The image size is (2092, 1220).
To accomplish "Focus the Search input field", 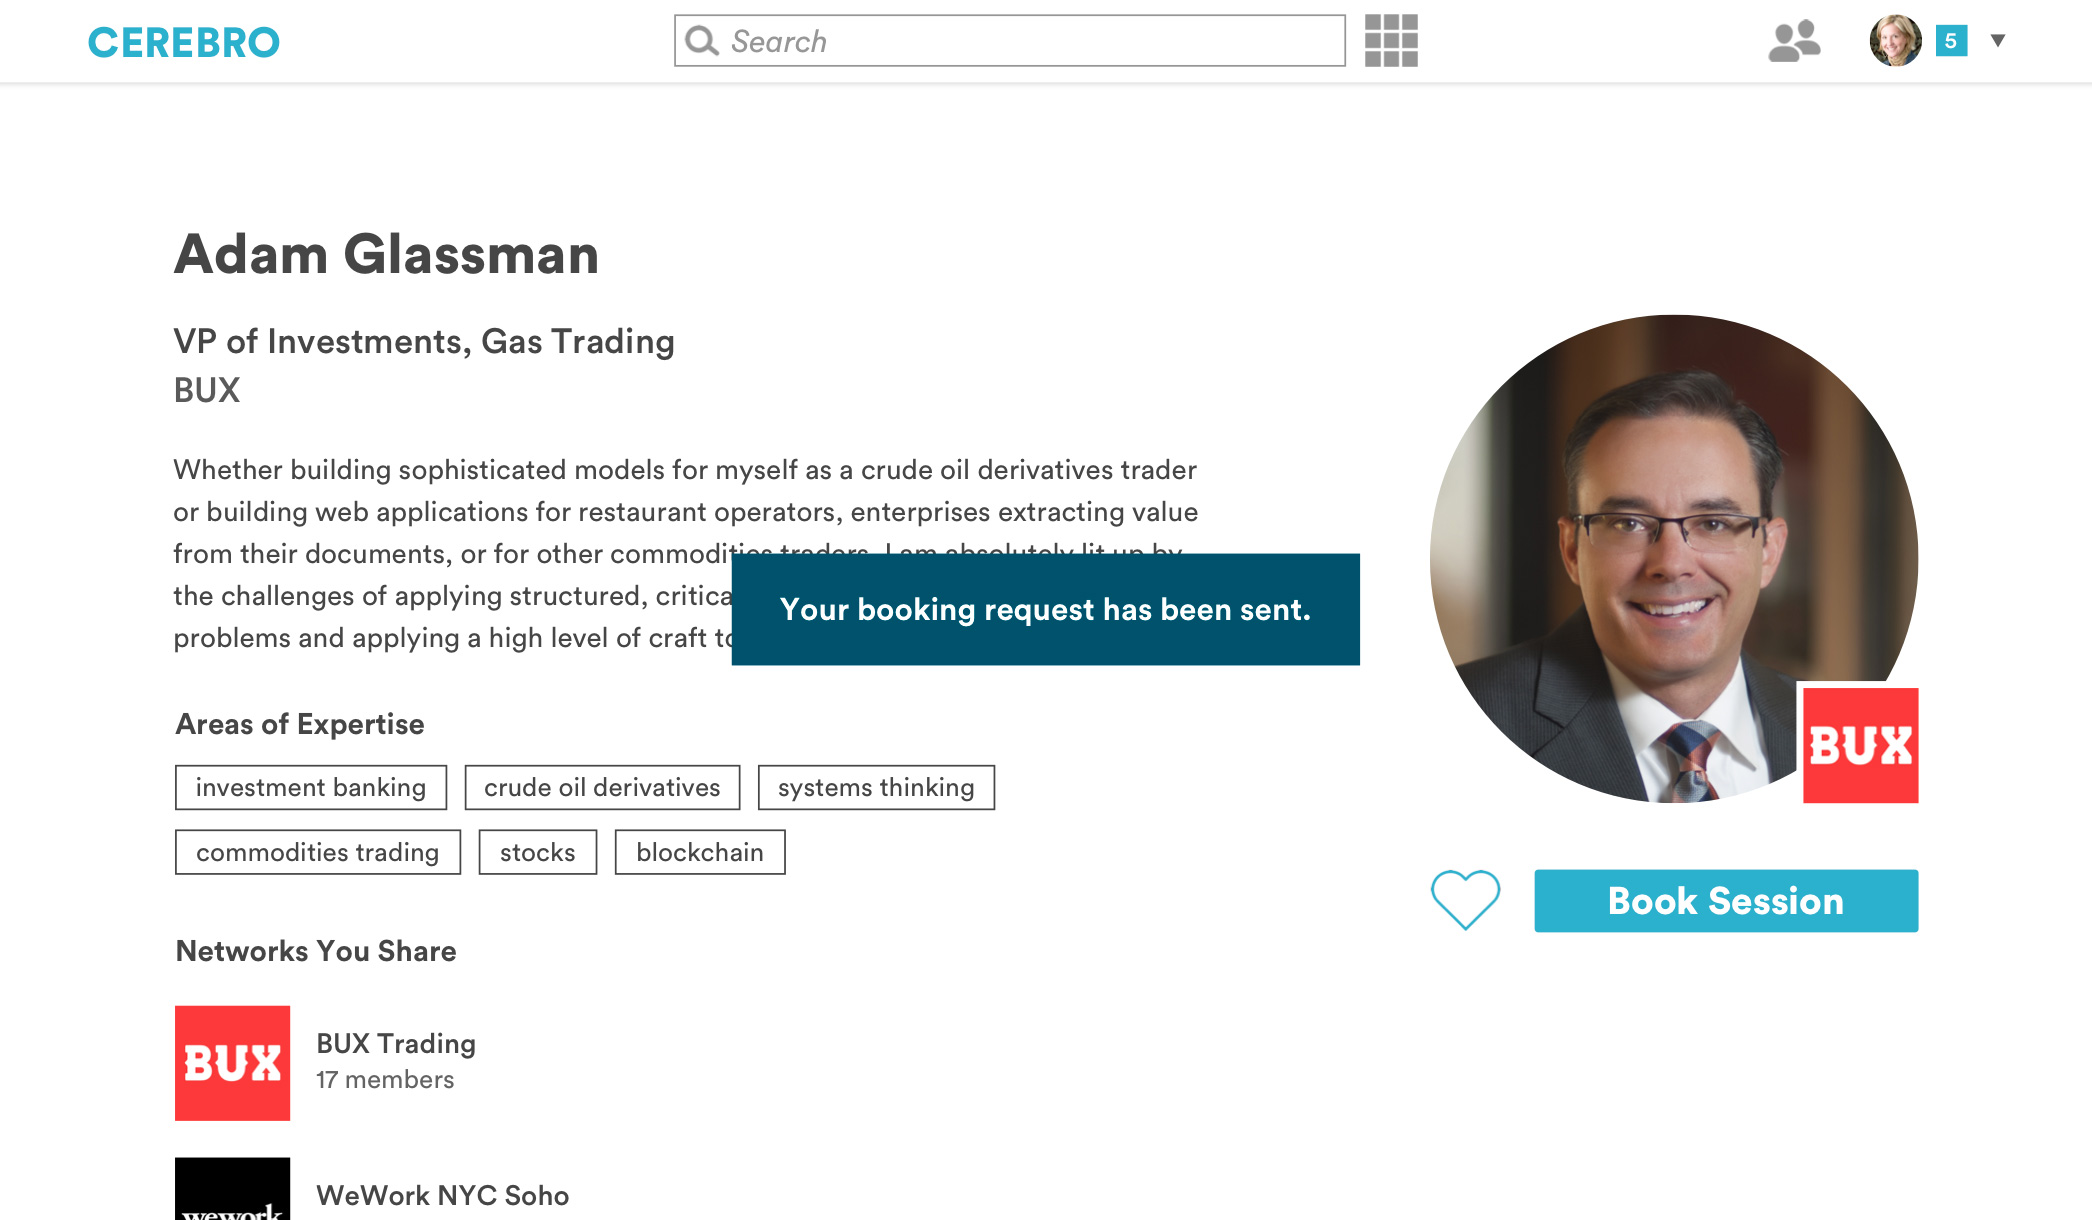I will [x=1030, y=41].
